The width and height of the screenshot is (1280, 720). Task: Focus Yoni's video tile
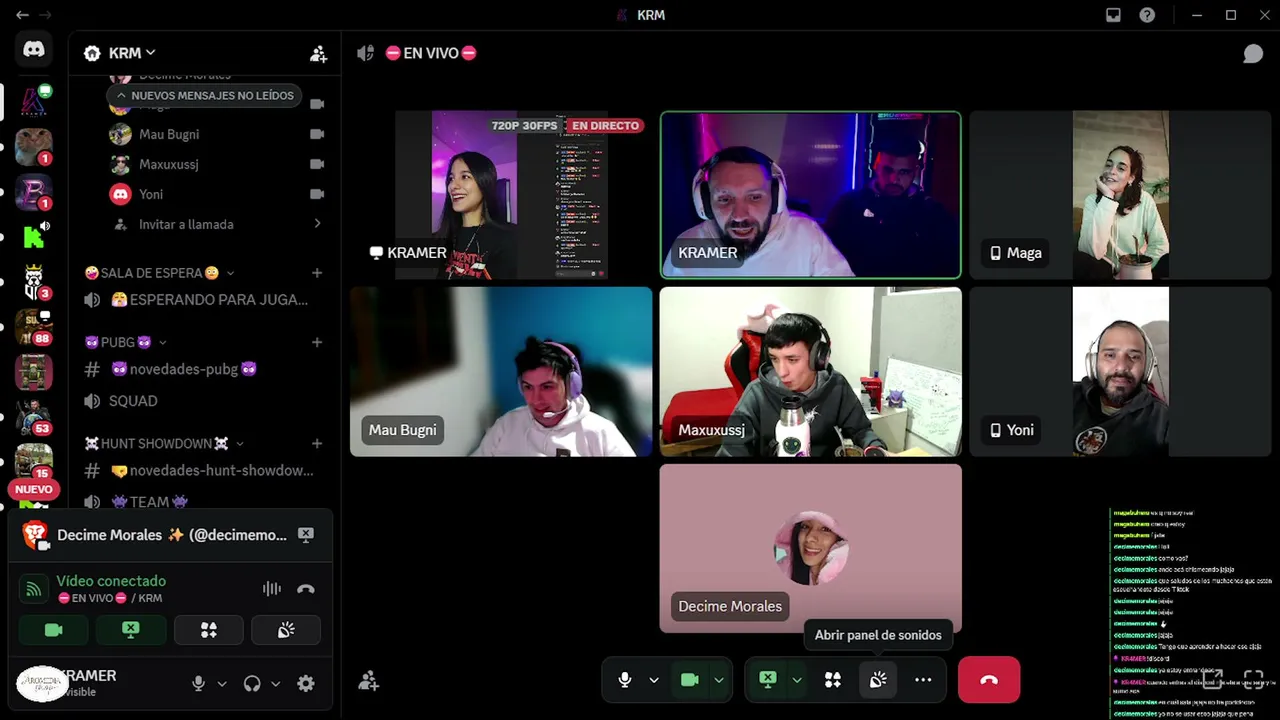click(1120, 372)
